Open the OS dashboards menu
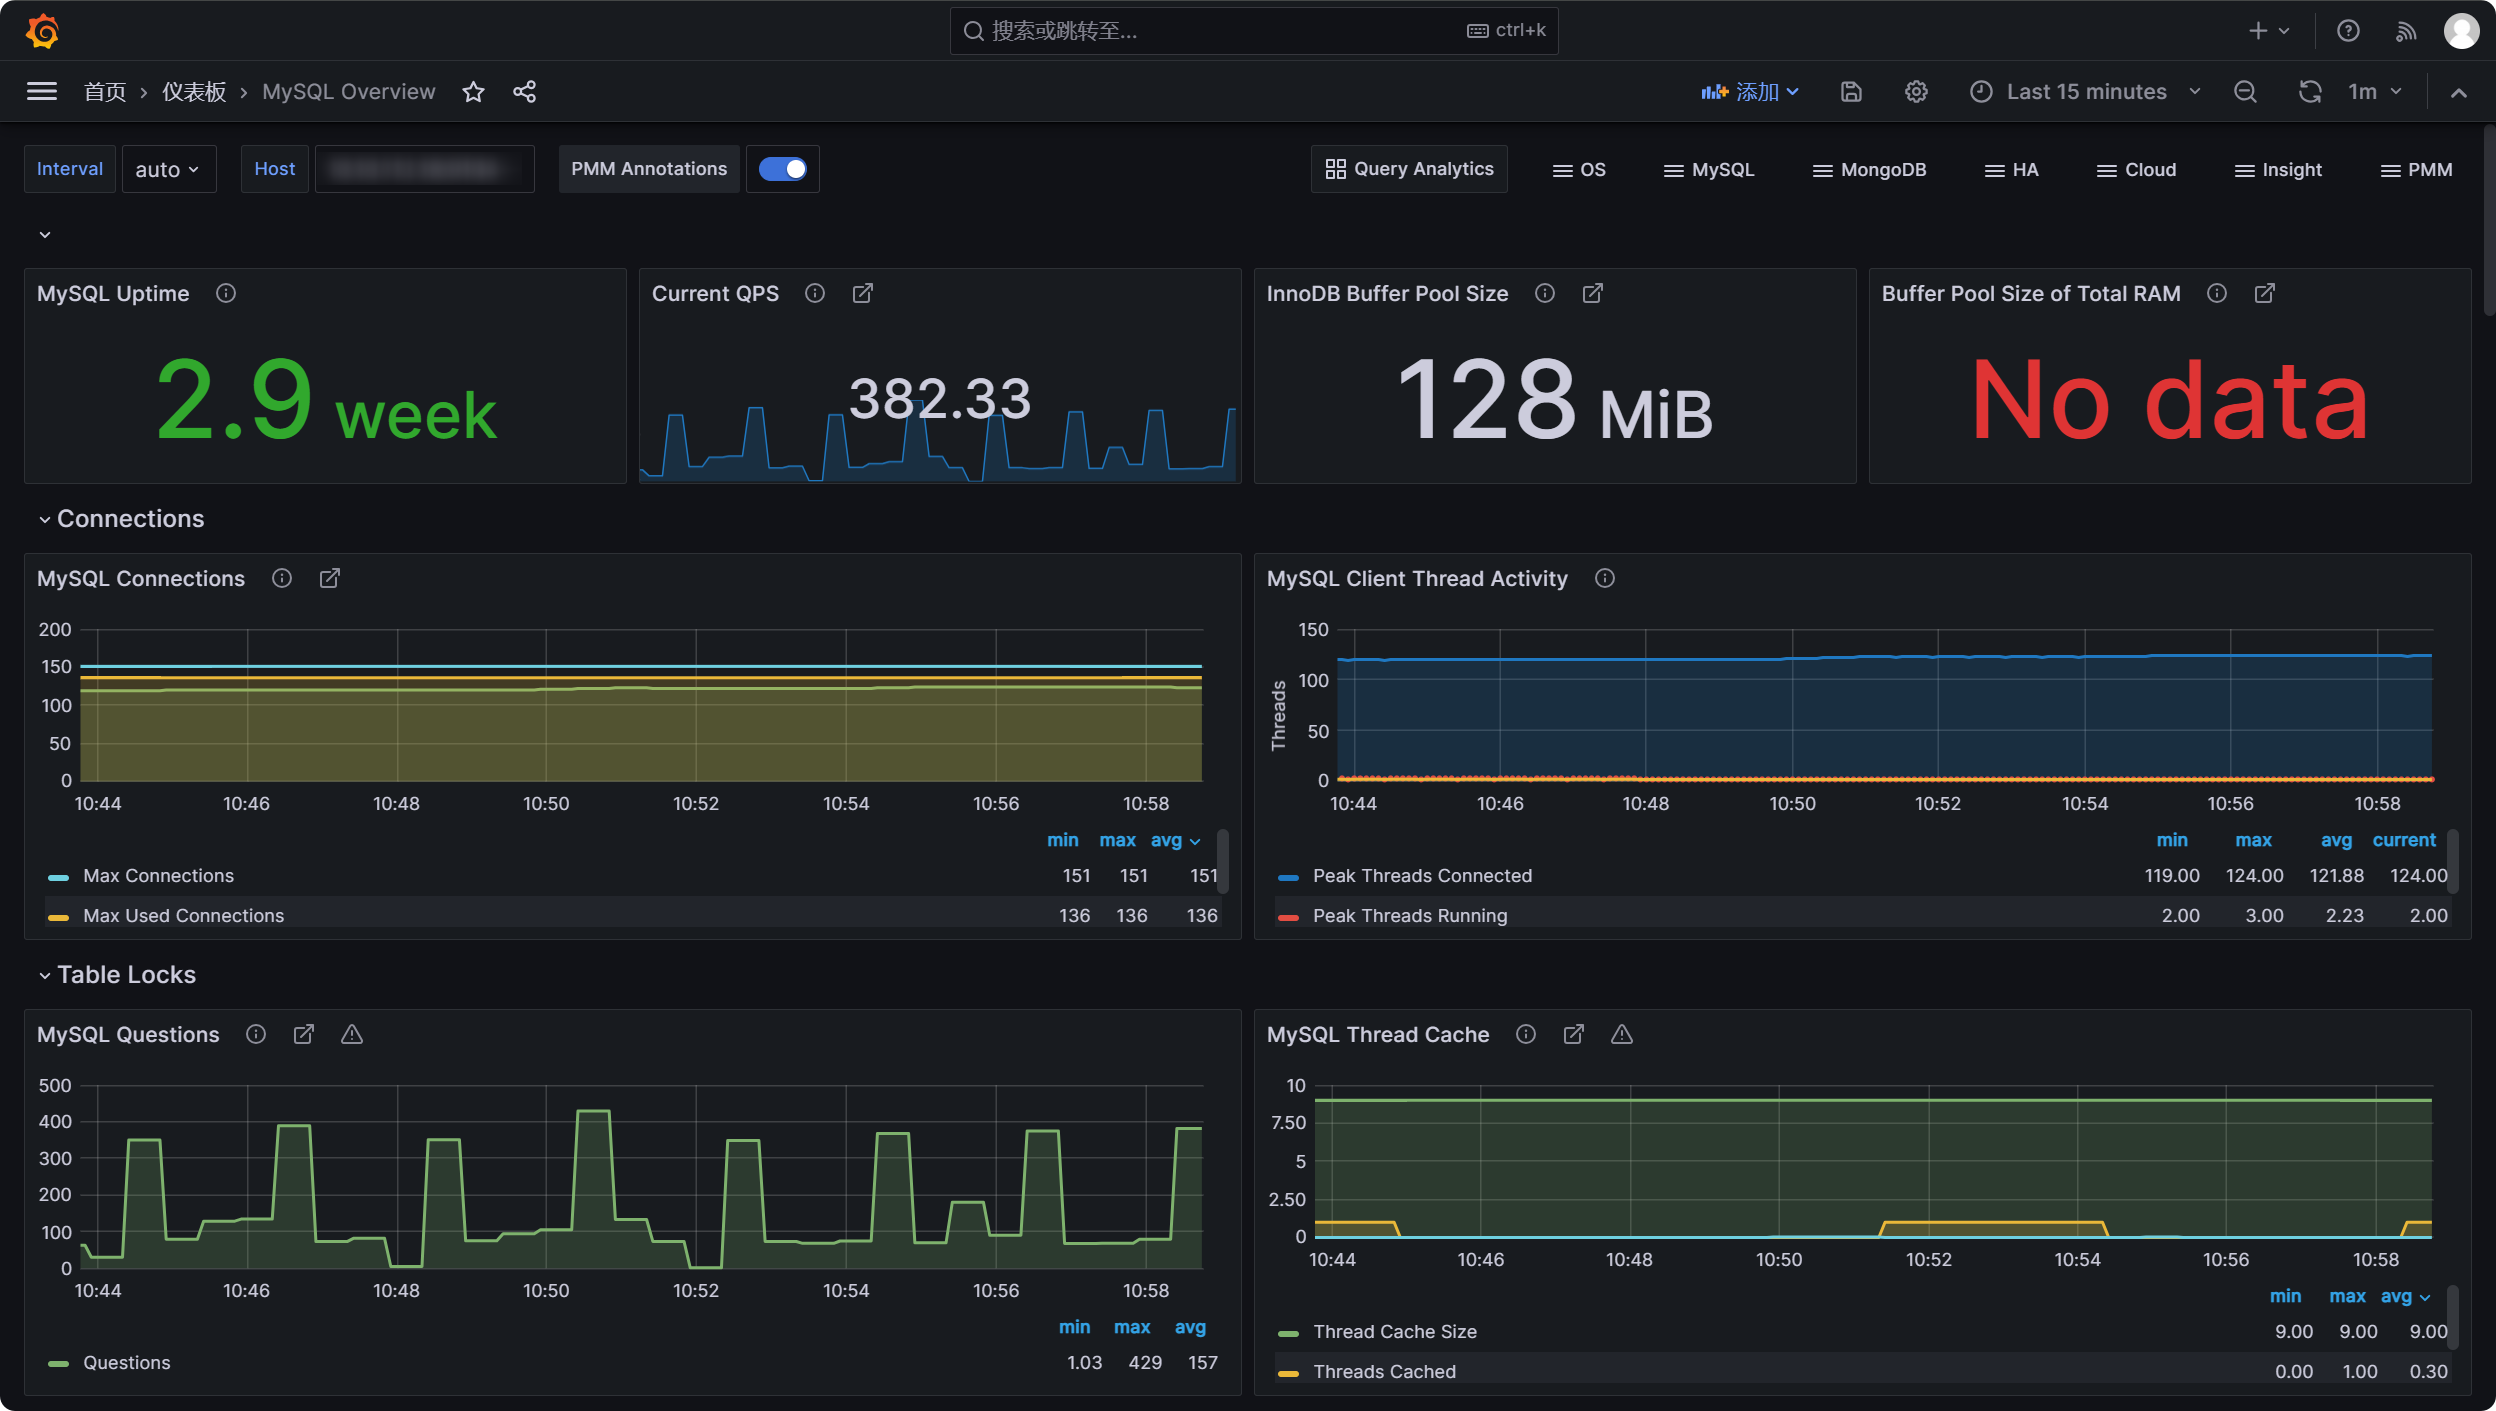The width and height of the screenshot is (2496, 1411). click(1579, 169)
